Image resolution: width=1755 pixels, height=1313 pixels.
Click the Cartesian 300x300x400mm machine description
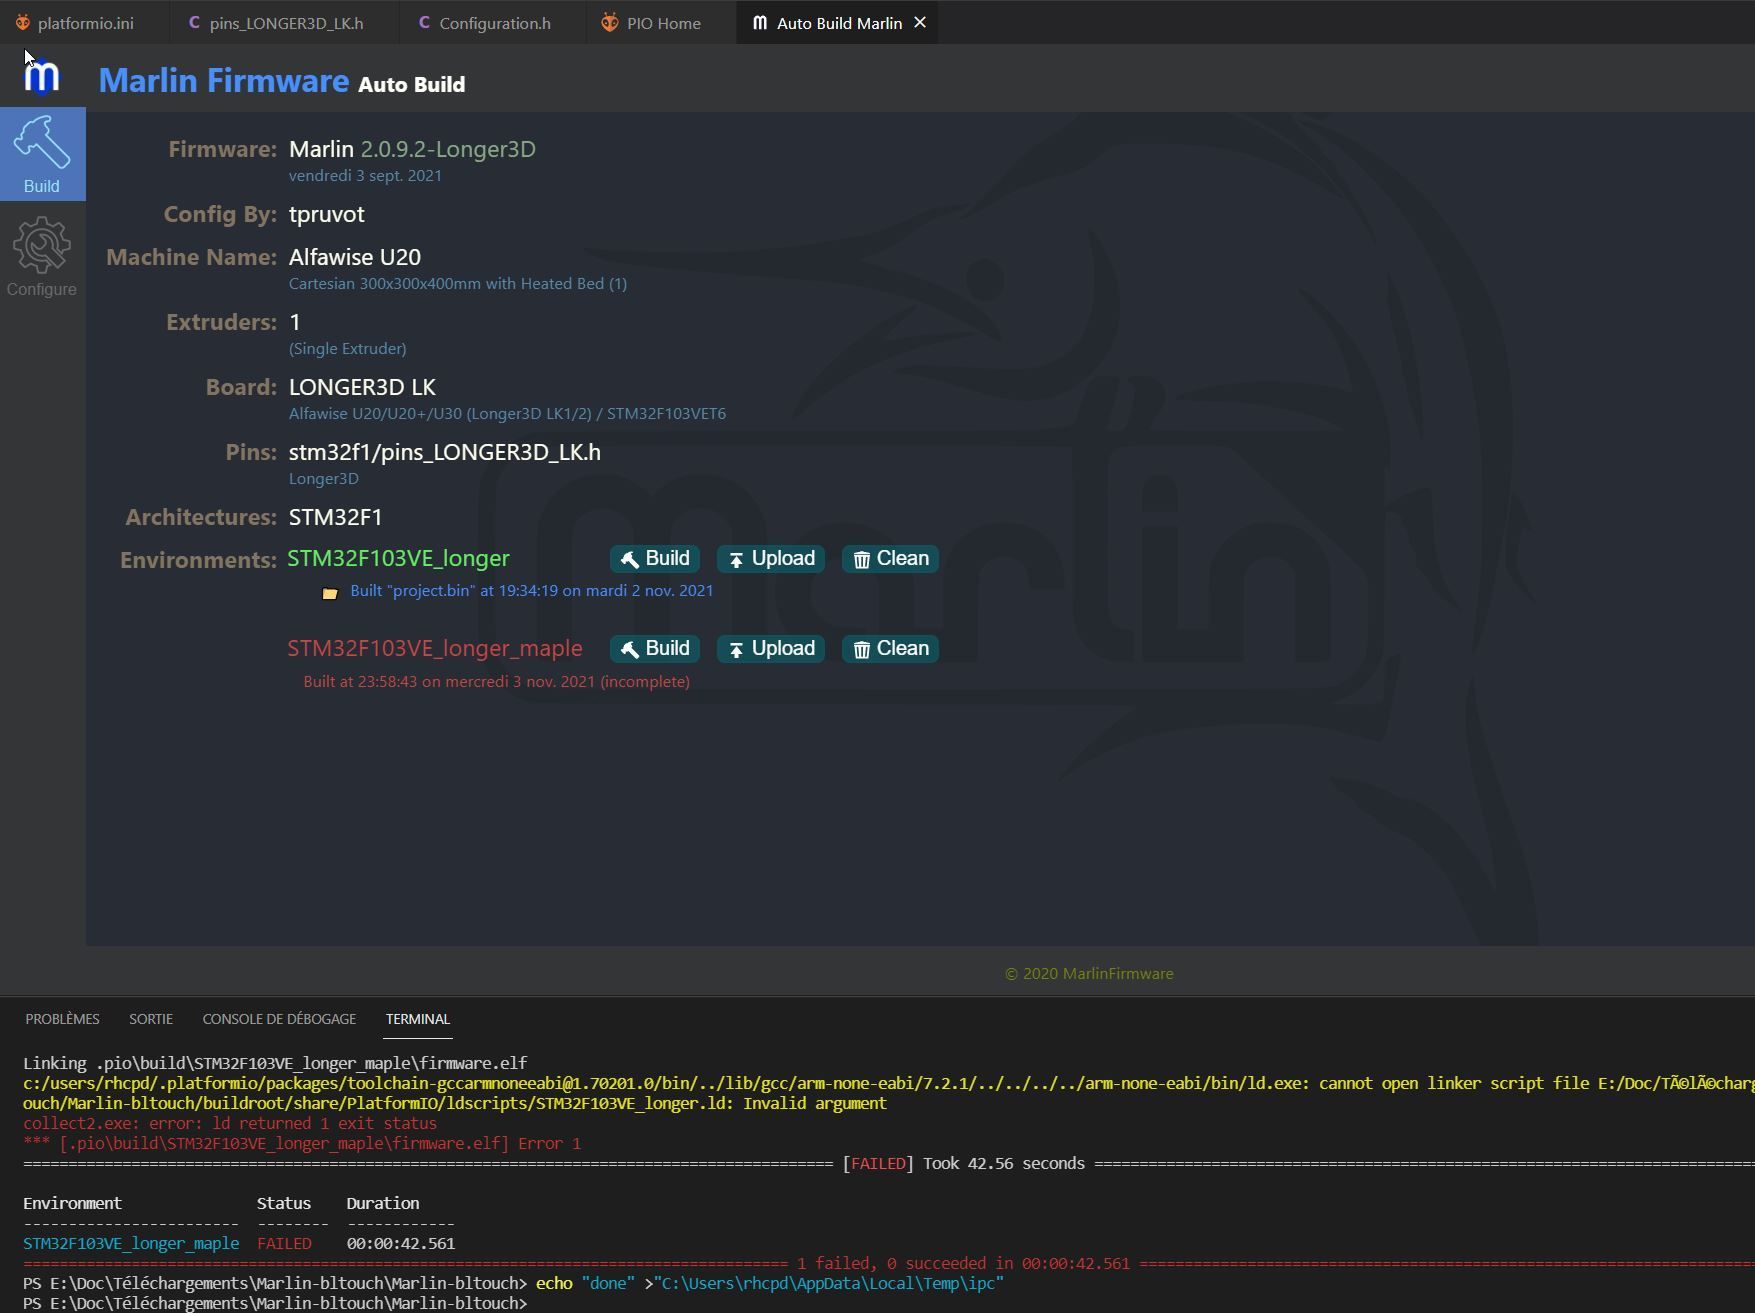click(x=458, y=284)
